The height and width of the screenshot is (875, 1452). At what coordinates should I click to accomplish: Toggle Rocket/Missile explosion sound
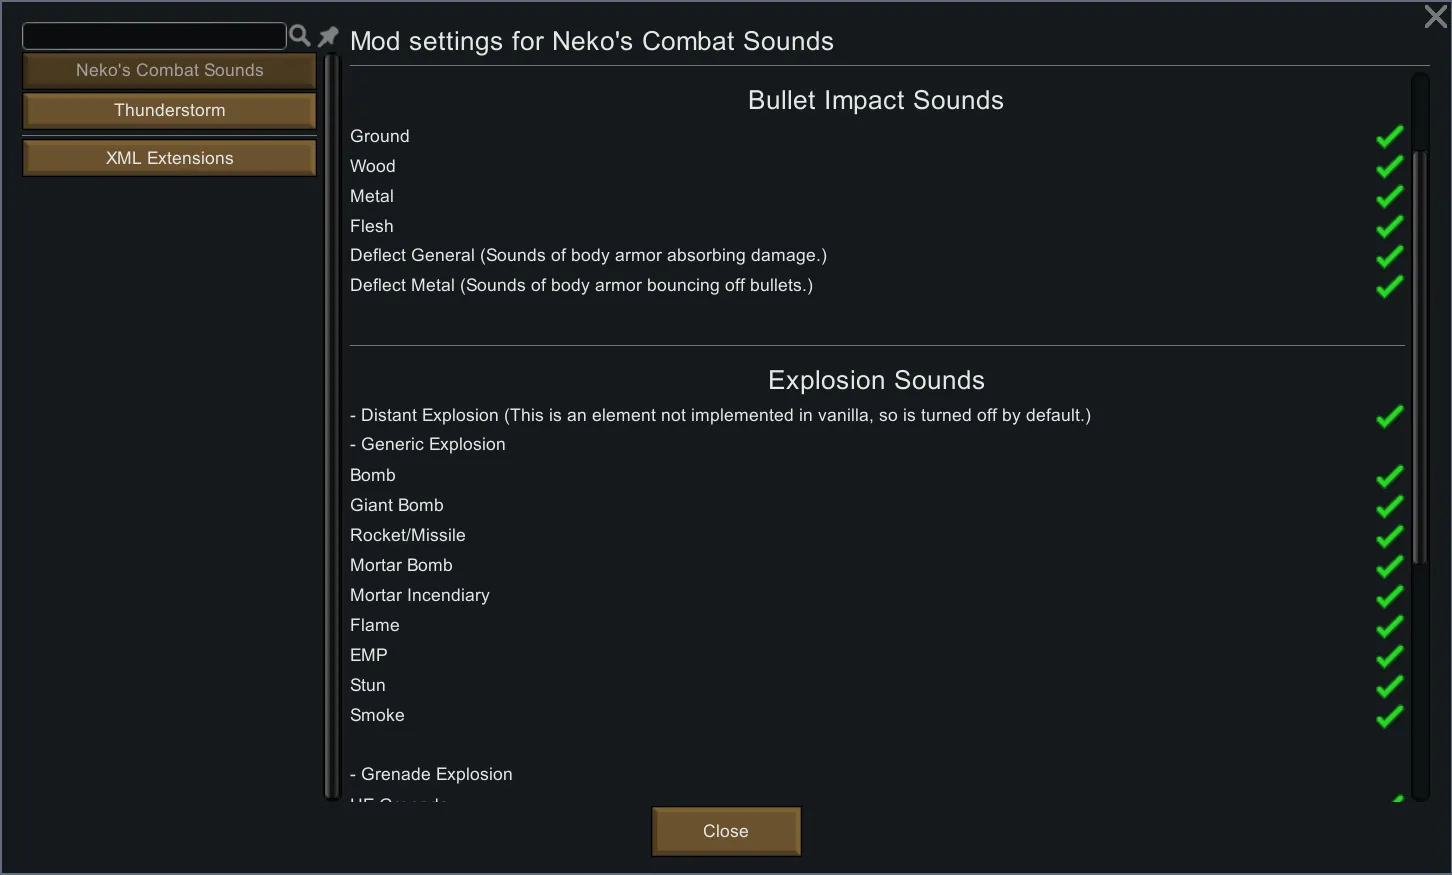tap(1389, 536)
